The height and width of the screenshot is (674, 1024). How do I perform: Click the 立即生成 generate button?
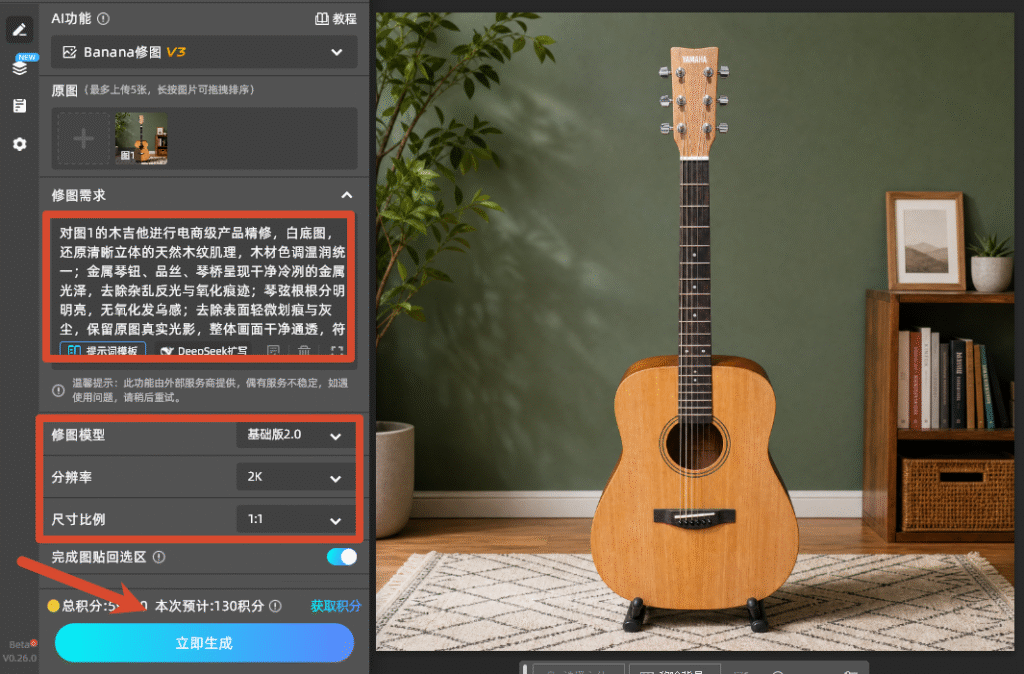(204, 643)
